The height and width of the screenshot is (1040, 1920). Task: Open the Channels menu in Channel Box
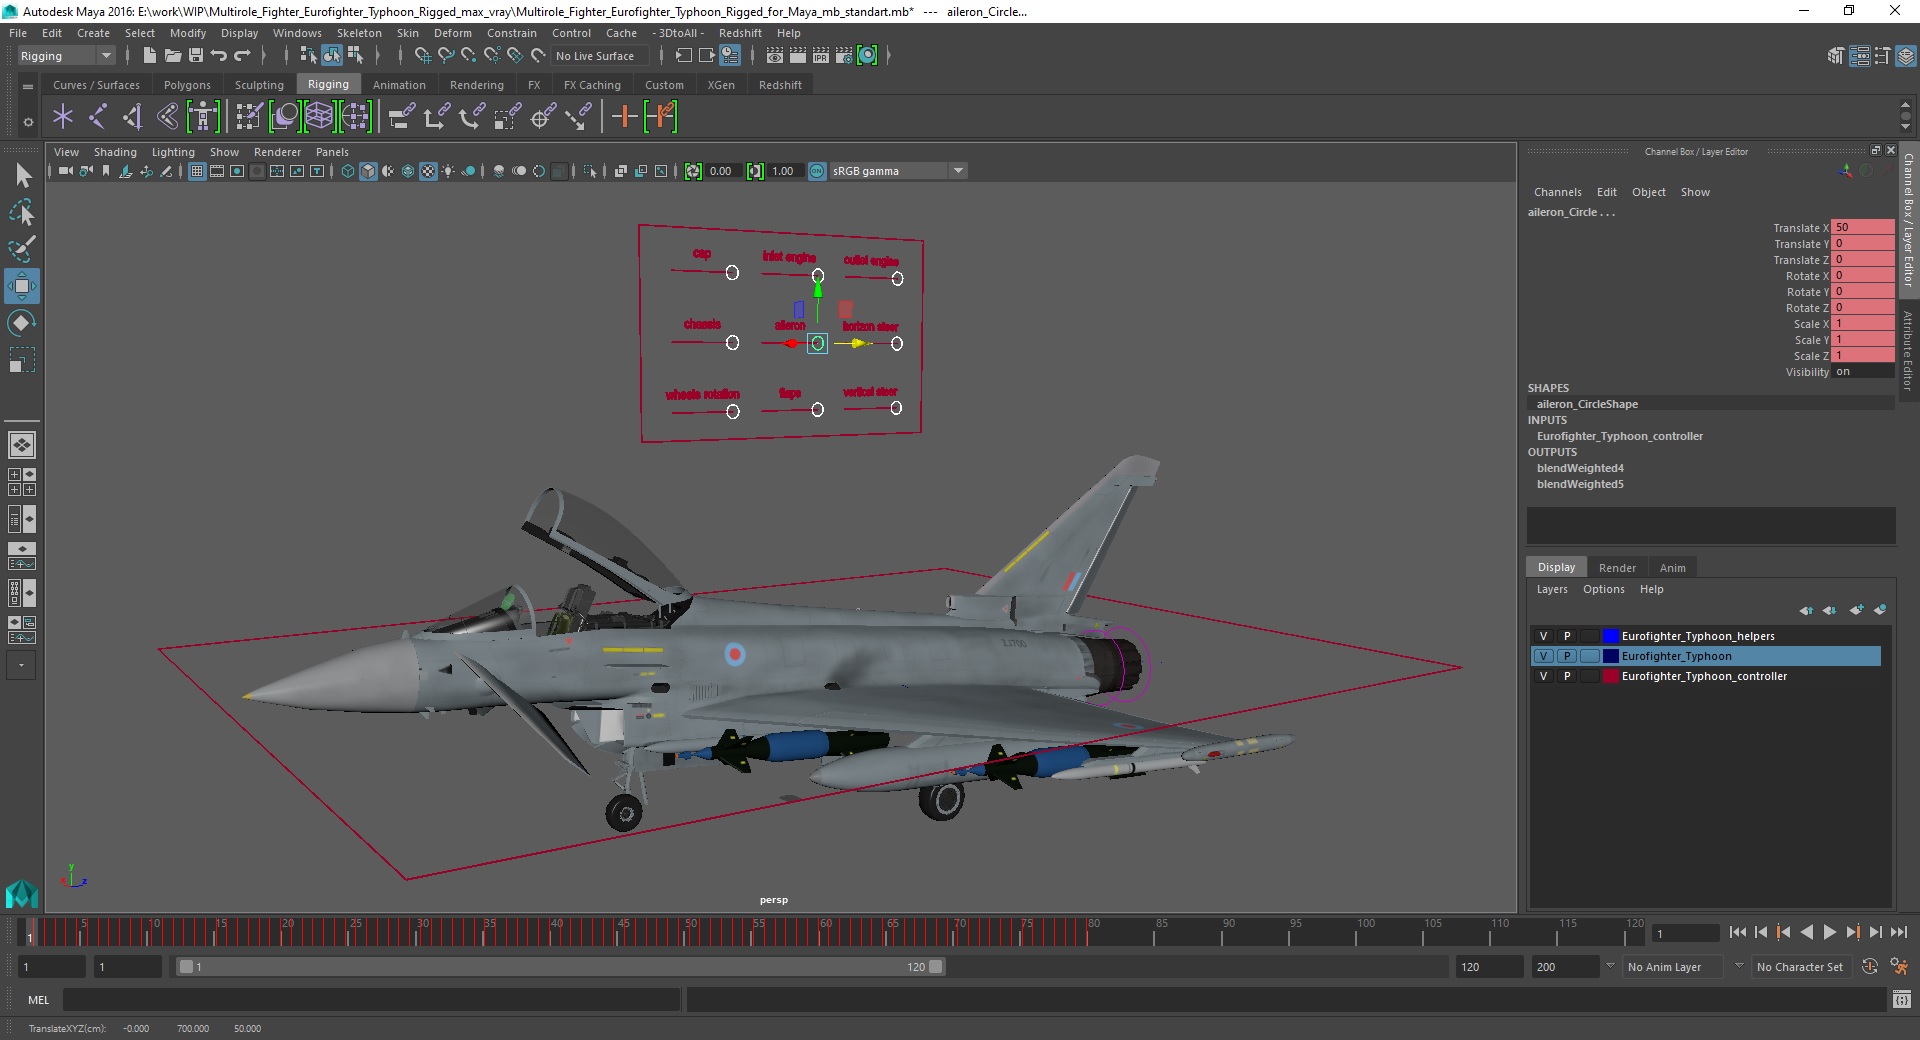(x=1557, y=192)
